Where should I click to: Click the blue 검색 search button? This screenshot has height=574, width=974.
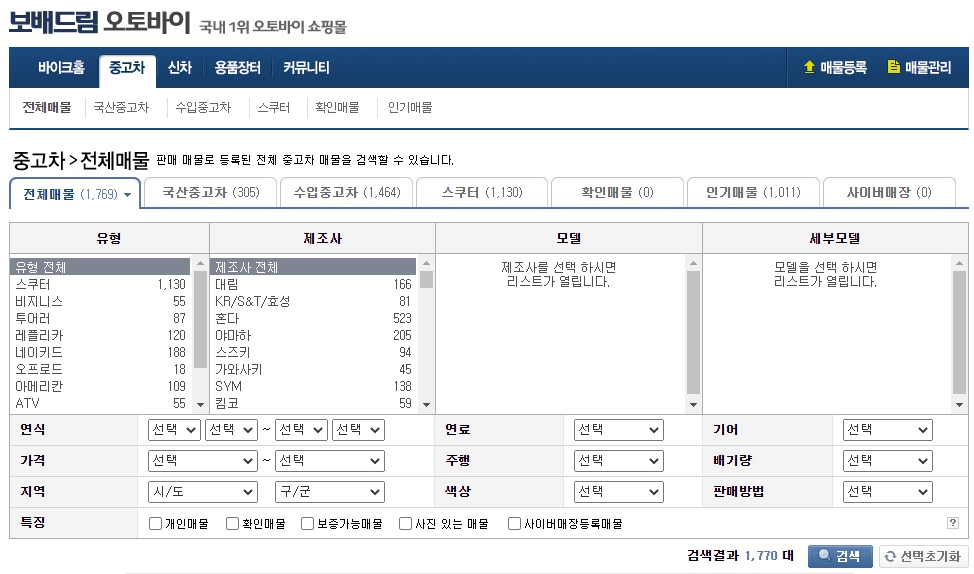[x=840, y=556]
